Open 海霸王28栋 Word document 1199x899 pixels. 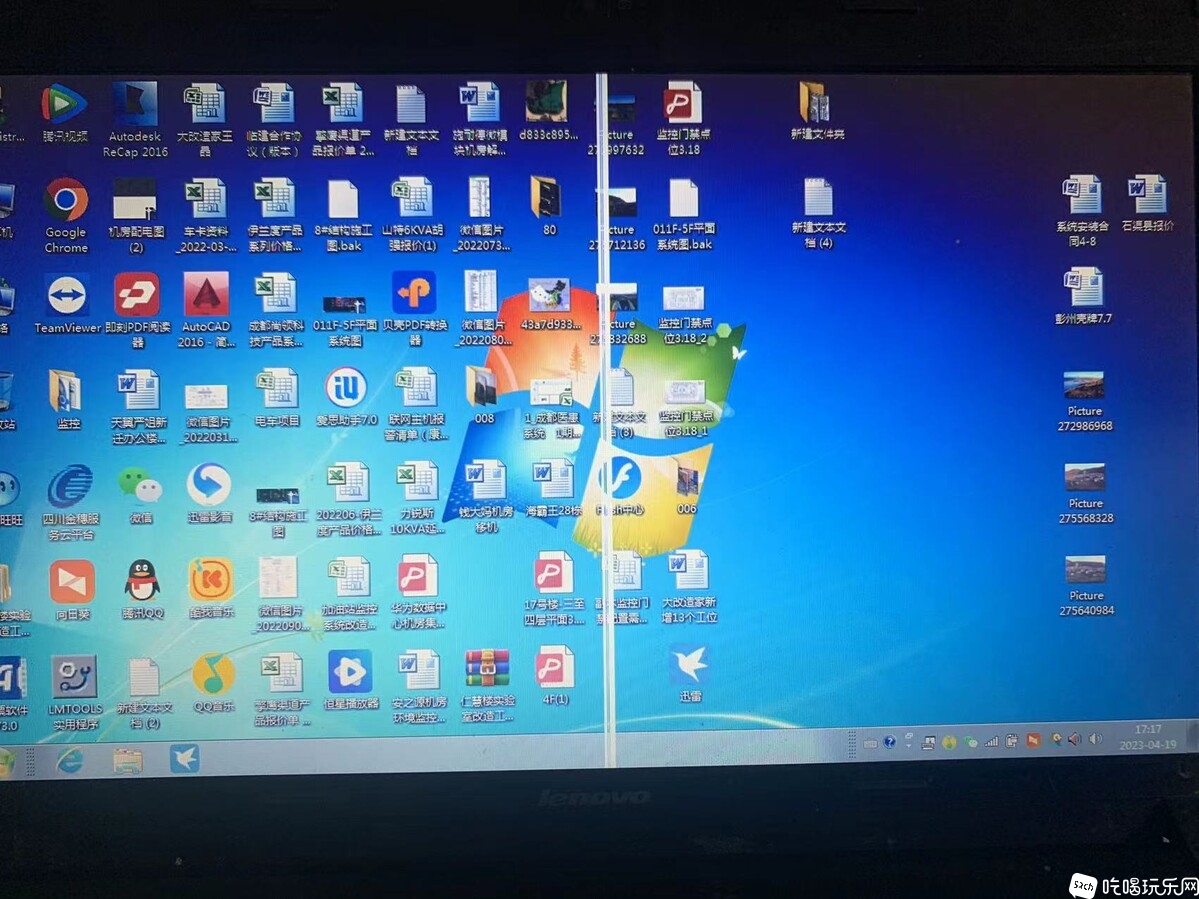click(554, 487)
